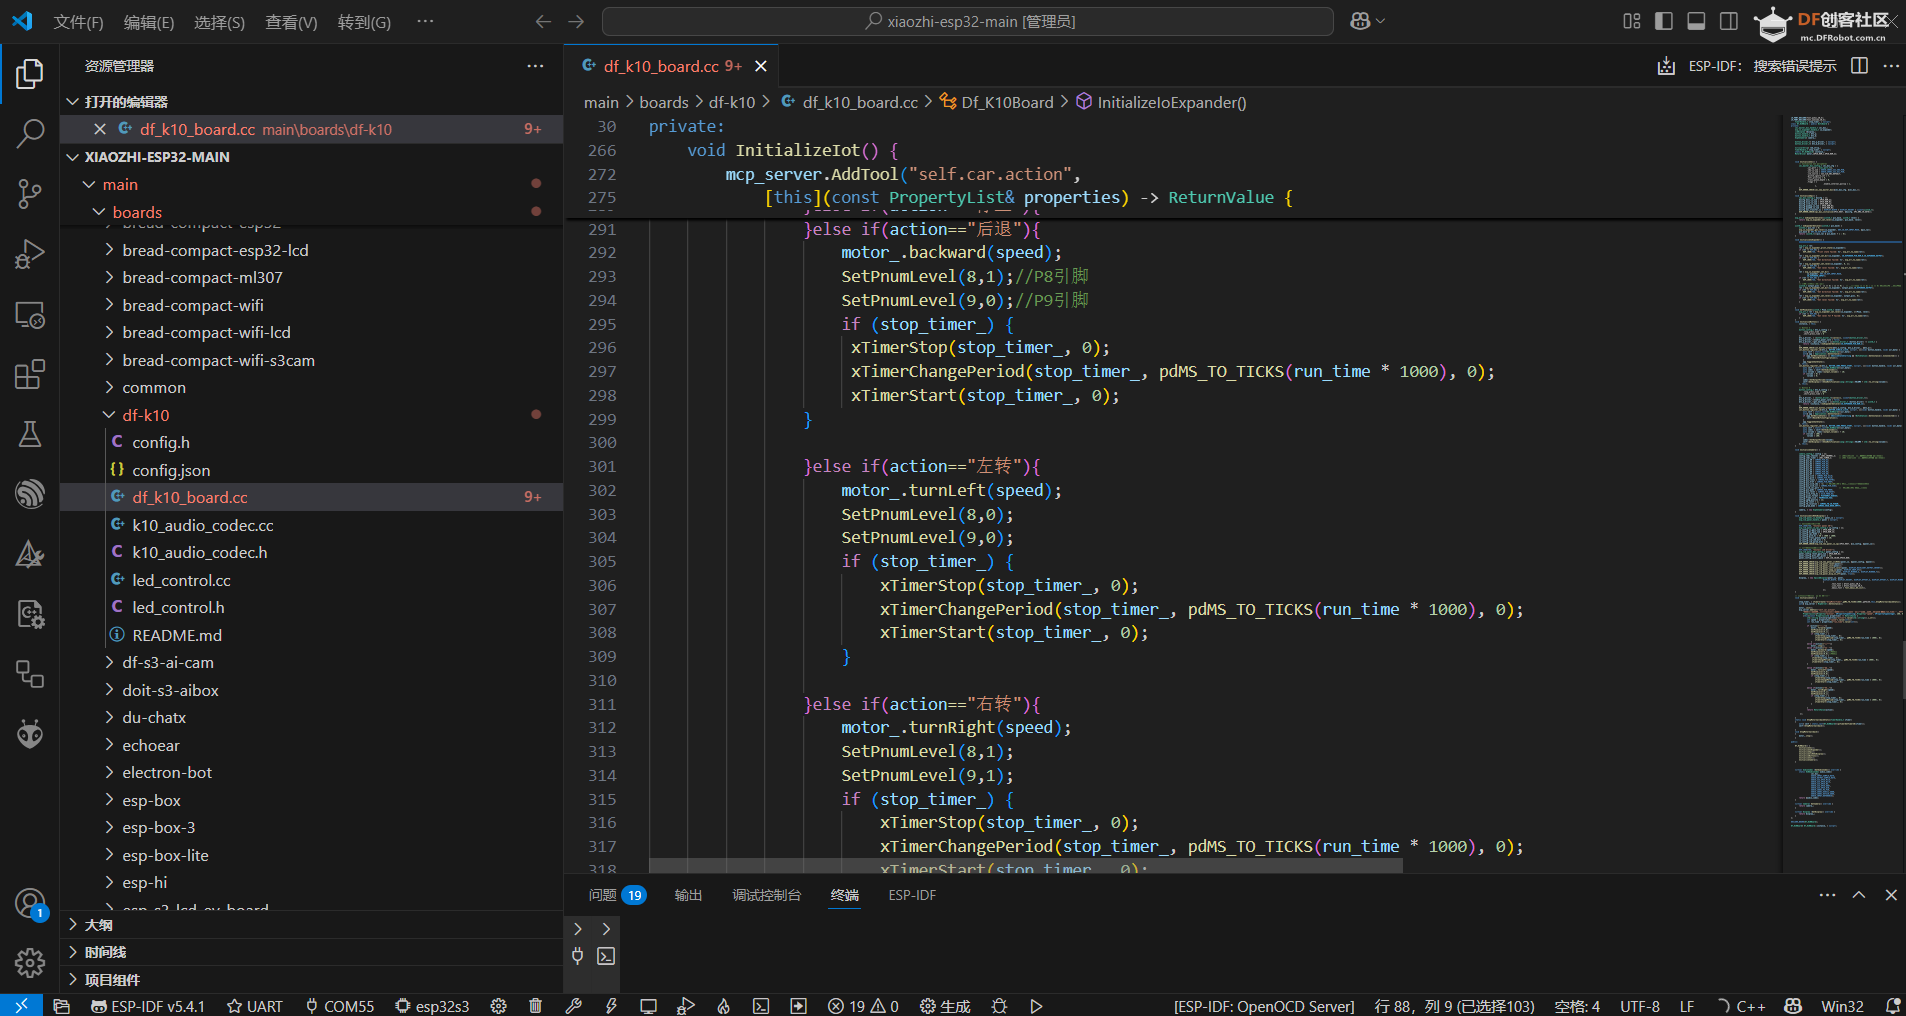This screenshot has width=1906, height=1016.
Task: Open Source Control view
Action: point(30,193)
